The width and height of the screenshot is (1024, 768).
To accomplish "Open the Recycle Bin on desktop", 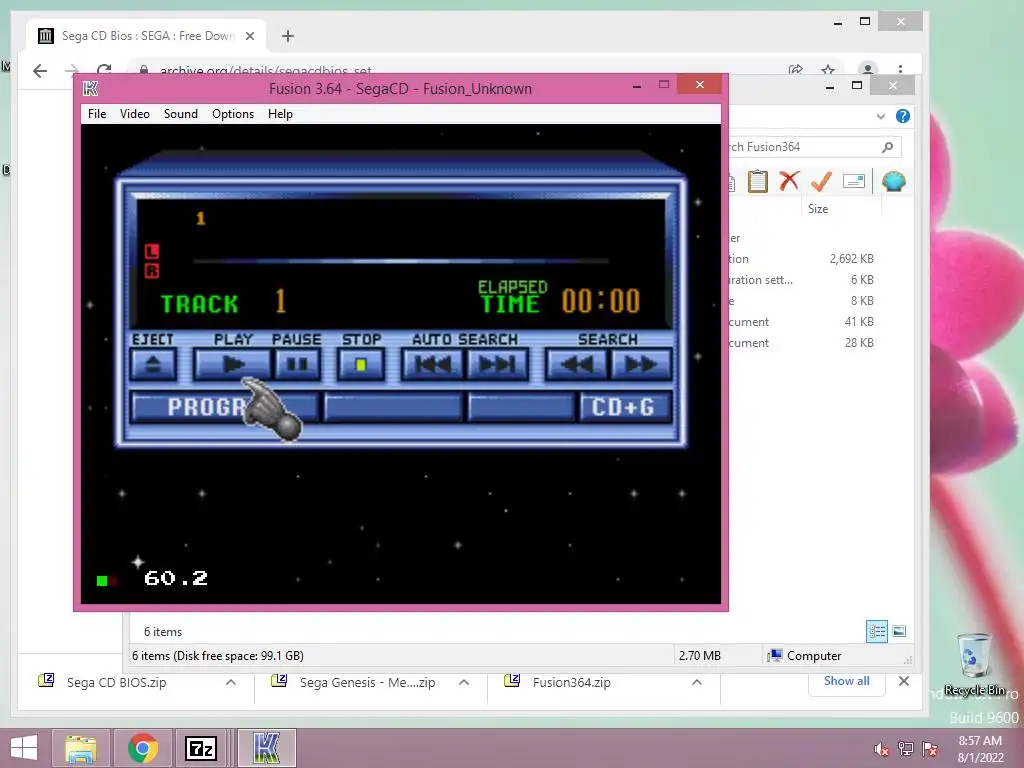I will click(974, 664).
